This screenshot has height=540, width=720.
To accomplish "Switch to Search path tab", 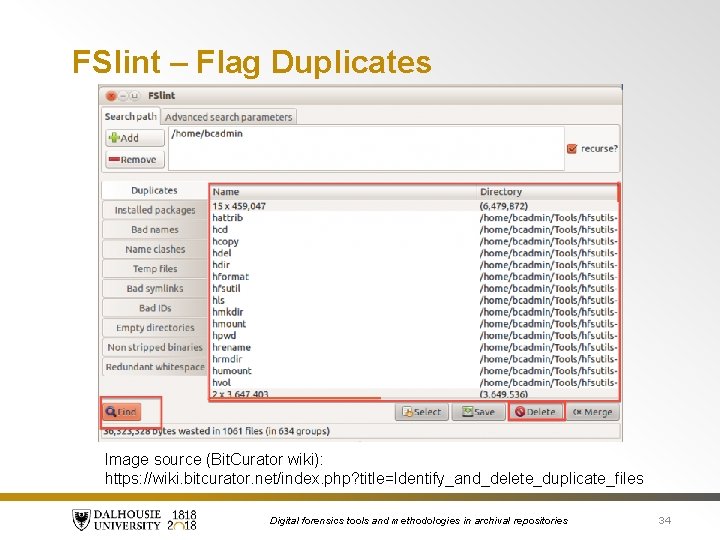I will click(x=130, y=117).
